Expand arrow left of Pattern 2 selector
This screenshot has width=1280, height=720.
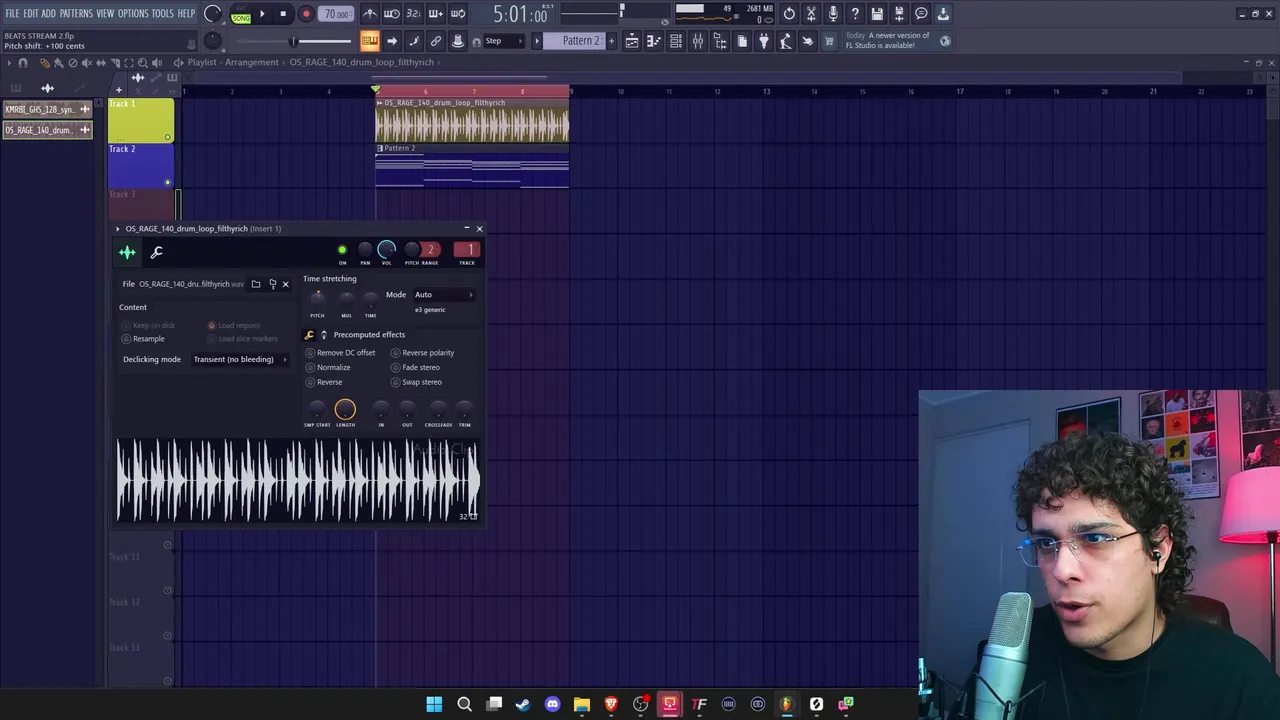coord(537,41)
